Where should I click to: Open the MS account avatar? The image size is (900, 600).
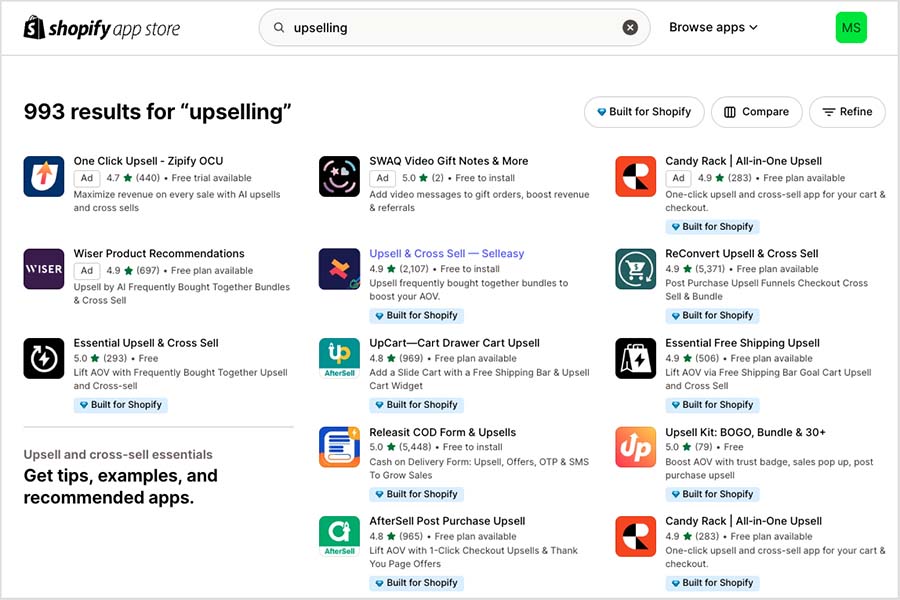pyautogui.click(x=851, y=28)
